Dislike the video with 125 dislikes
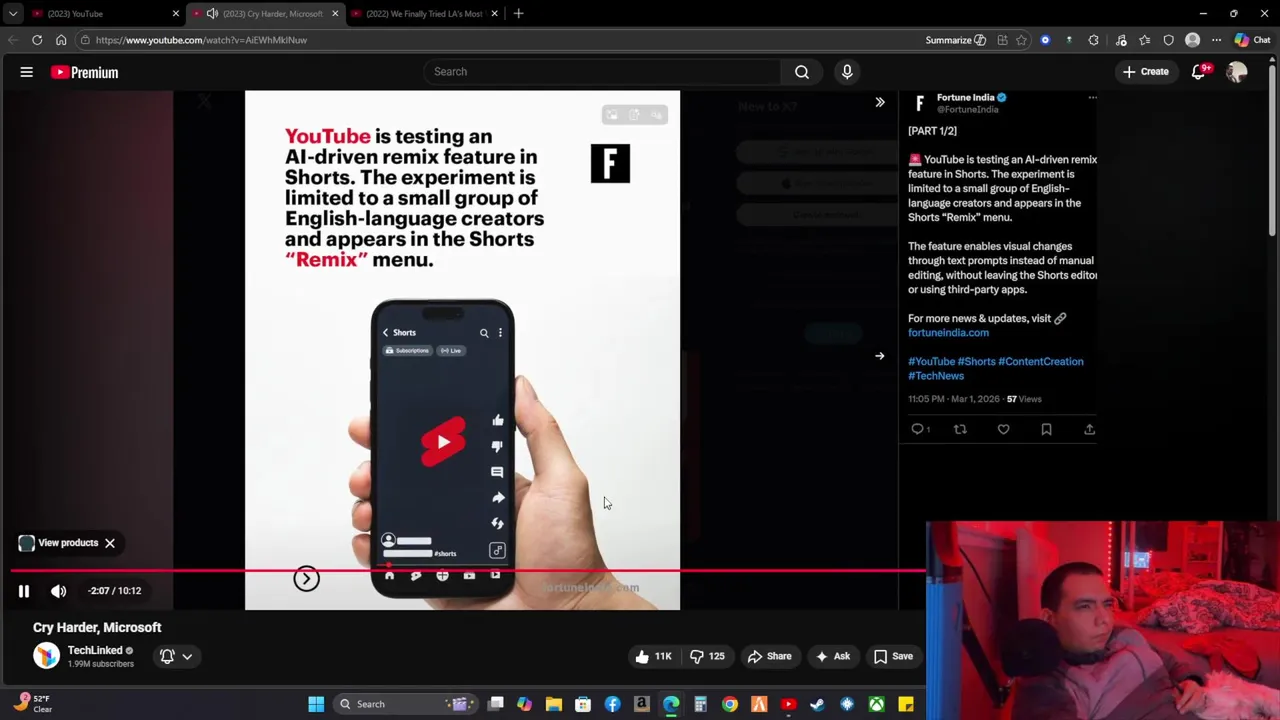The height and width of the screenshot is (720, 1280). click(707, 656)
